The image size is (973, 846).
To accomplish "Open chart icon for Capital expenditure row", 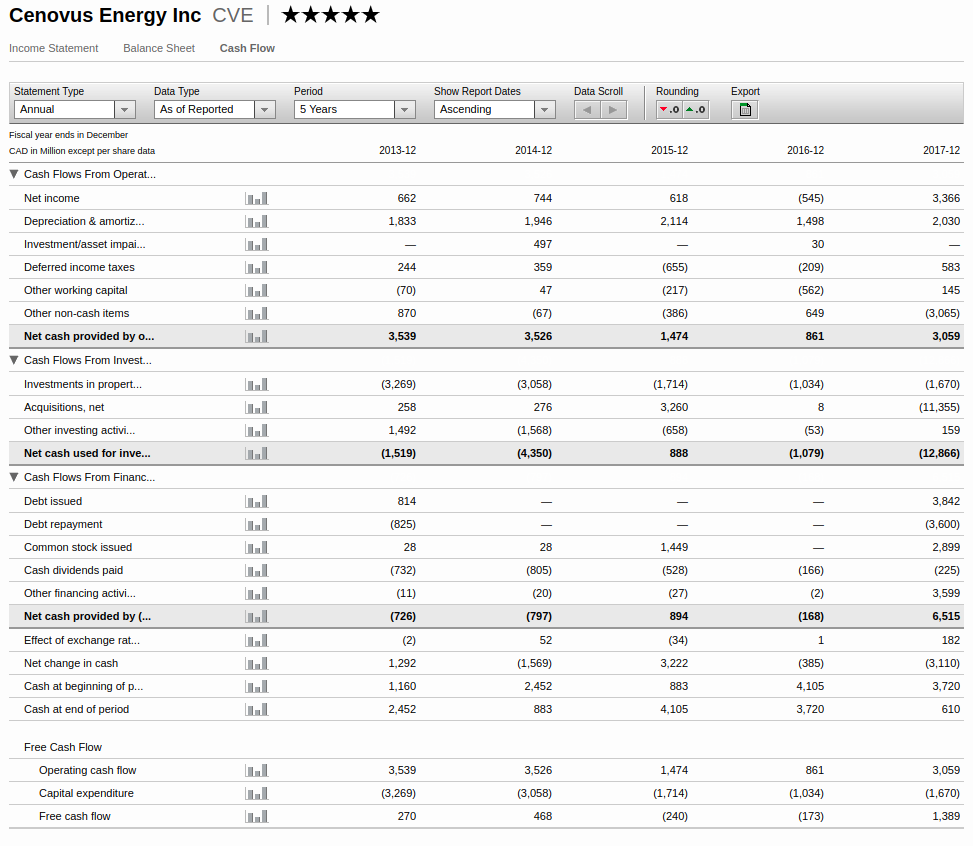I will click(x=257, y=794).
